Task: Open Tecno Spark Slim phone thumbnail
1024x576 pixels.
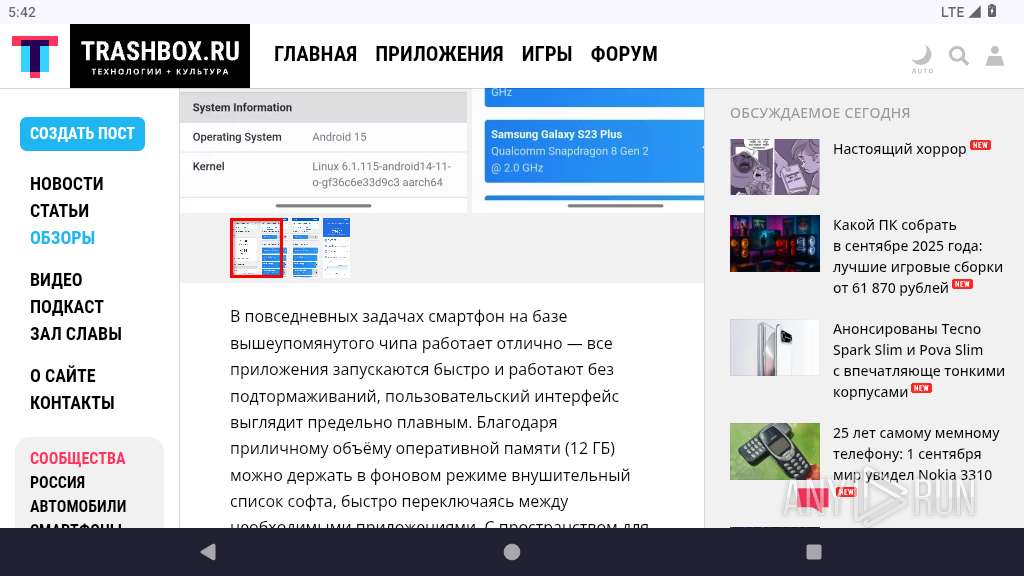Action: [775, 347]
